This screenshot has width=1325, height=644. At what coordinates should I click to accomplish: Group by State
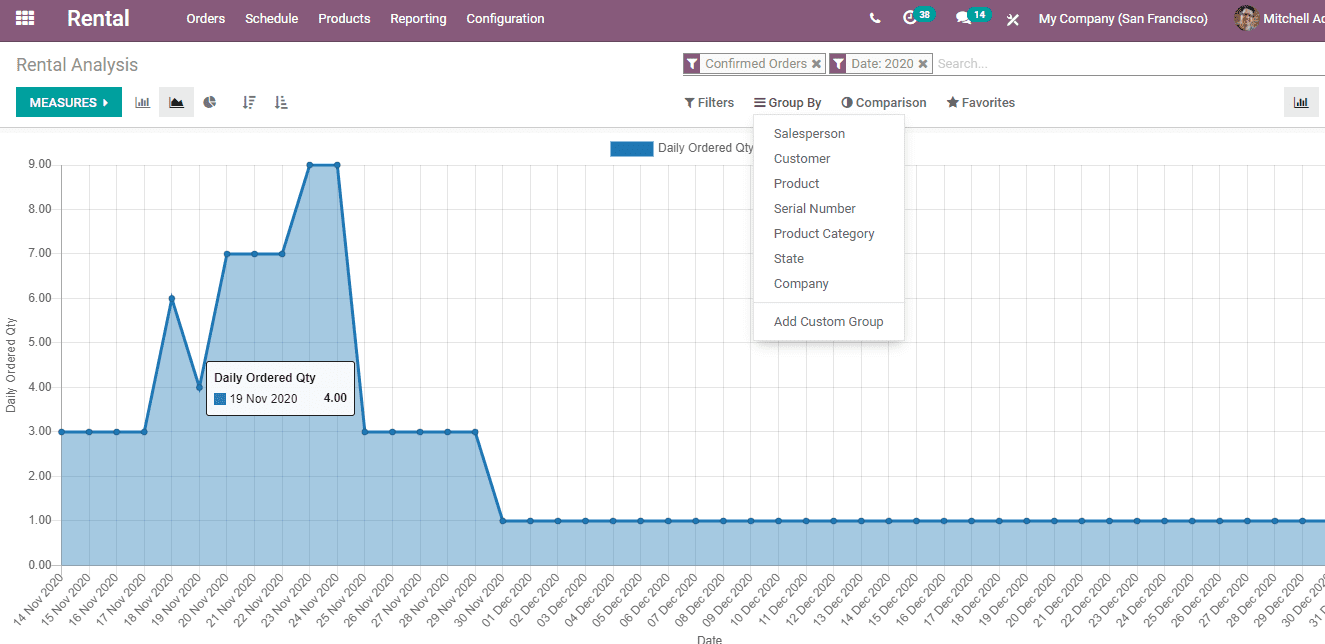coord(829,259)
